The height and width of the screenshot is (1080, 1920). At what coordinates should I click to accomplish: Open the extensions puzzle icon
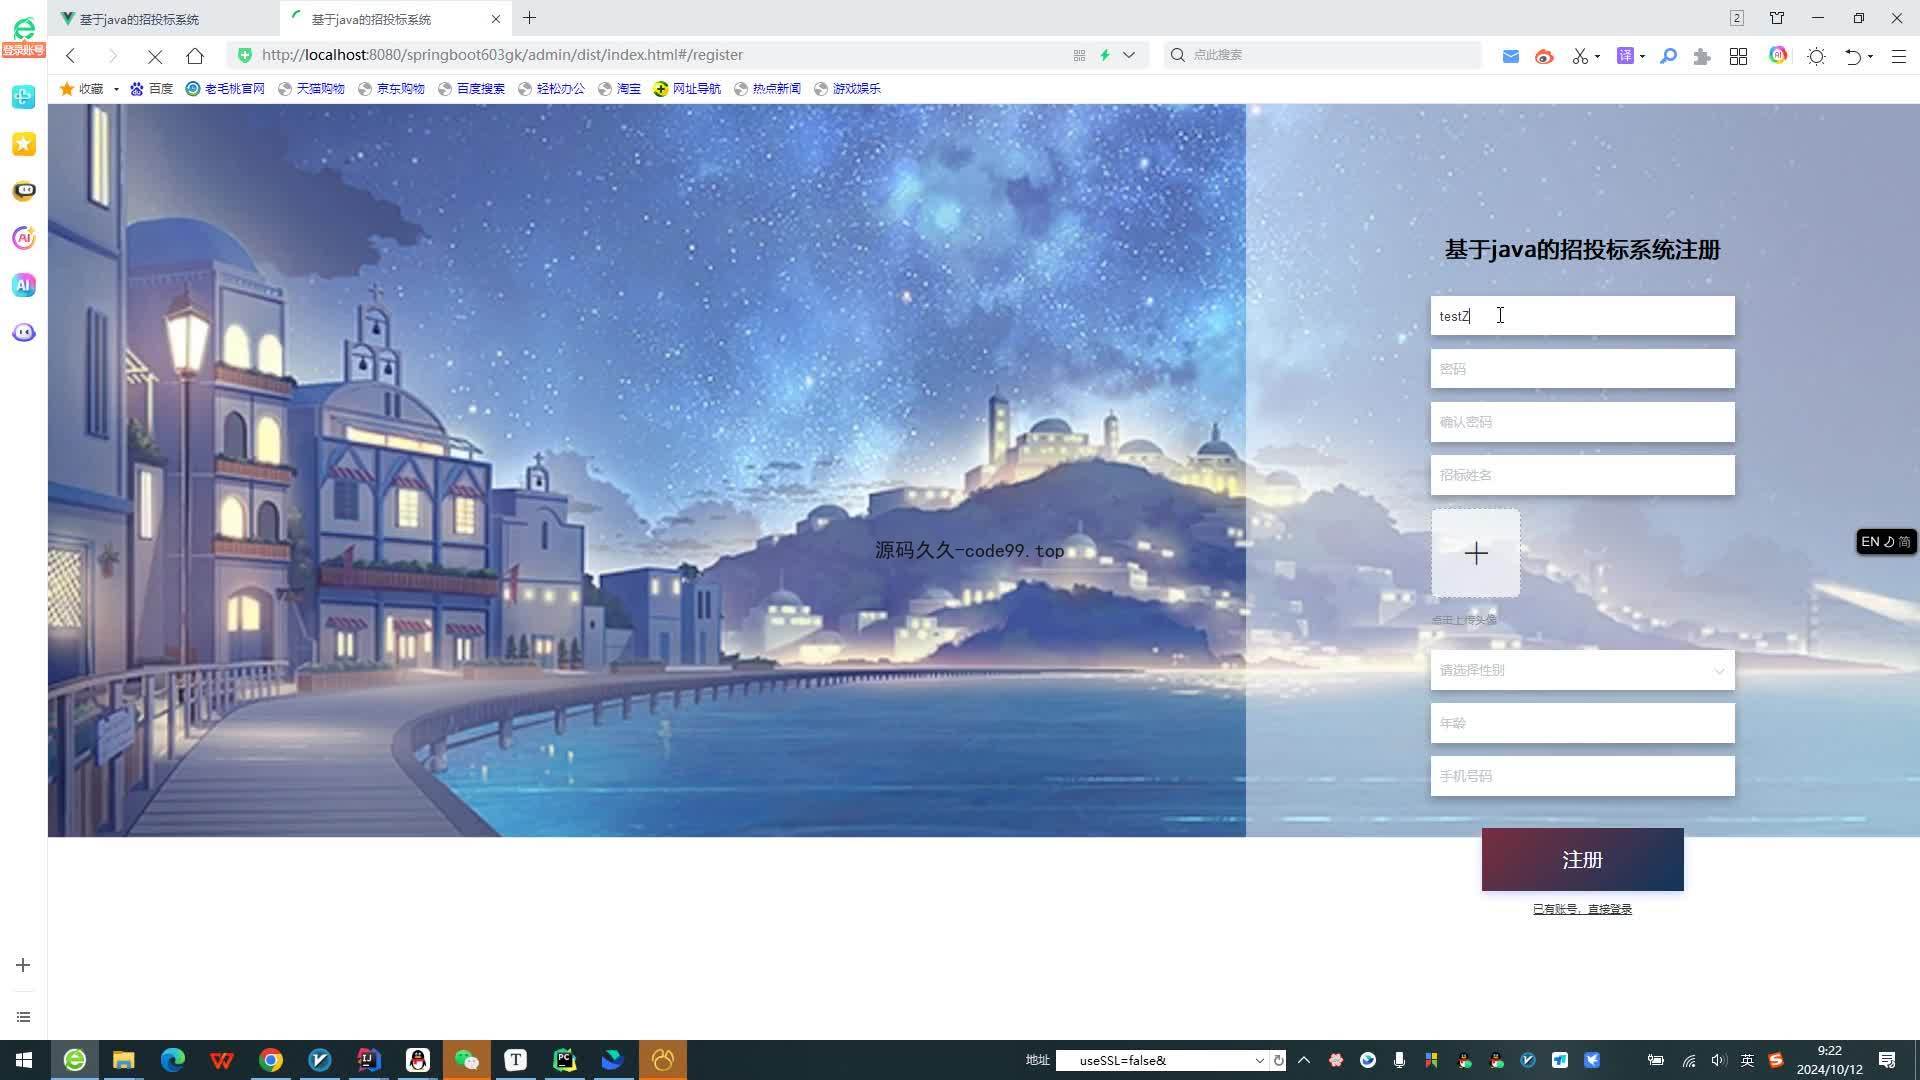click(1702, 56)
